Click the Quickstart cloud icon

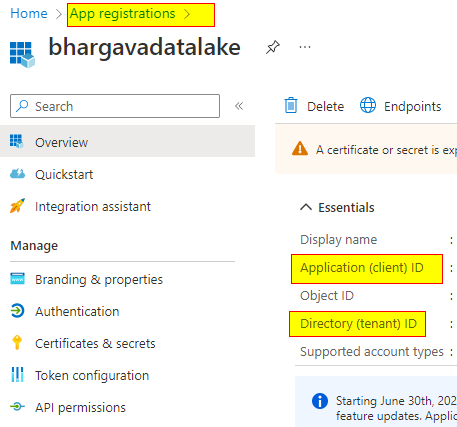point(17,174)
